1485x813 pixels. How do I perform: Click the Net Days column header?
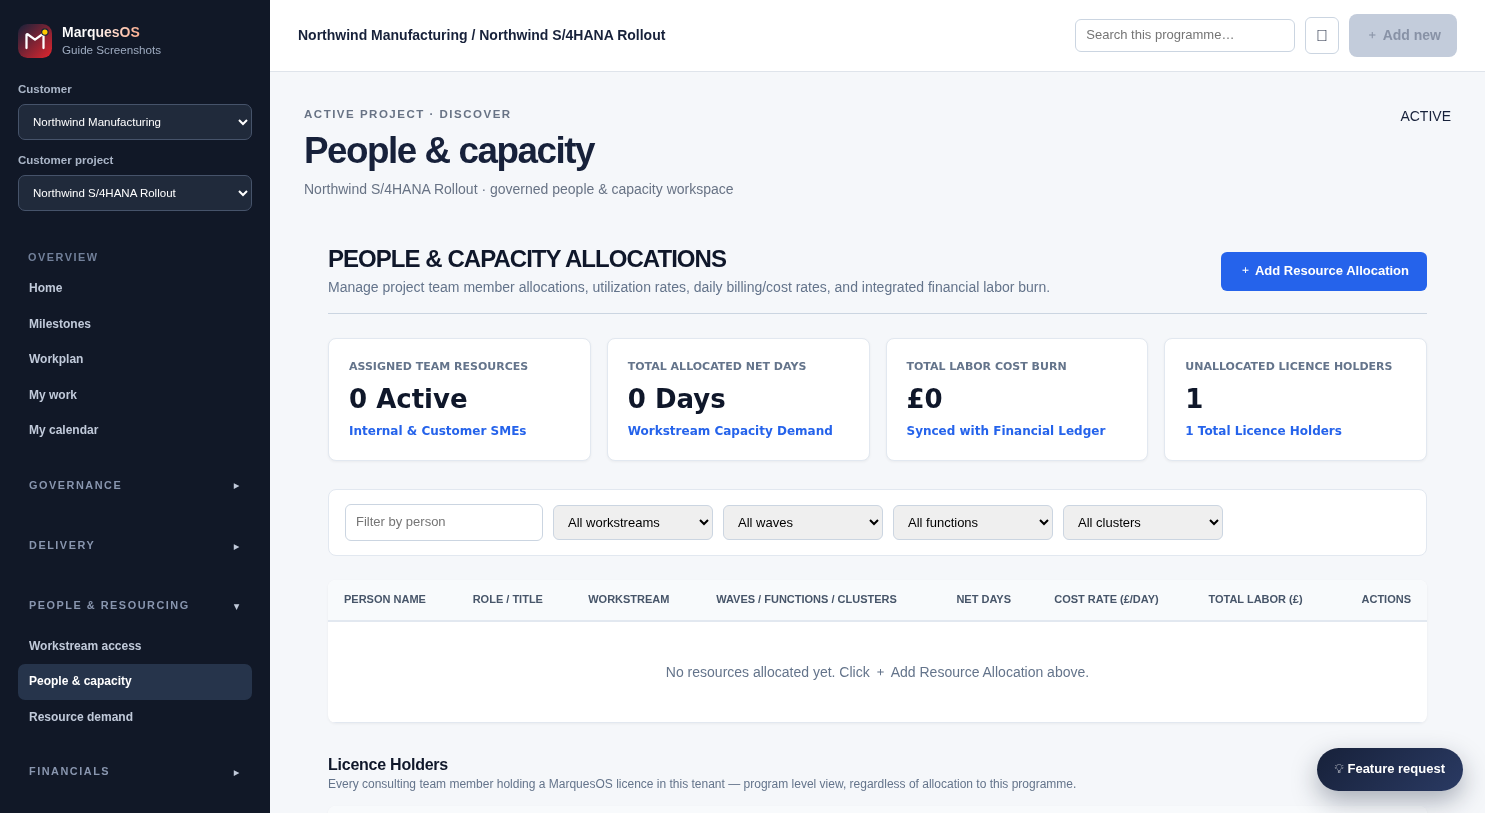pyautogui.click(x=984, y=599)
